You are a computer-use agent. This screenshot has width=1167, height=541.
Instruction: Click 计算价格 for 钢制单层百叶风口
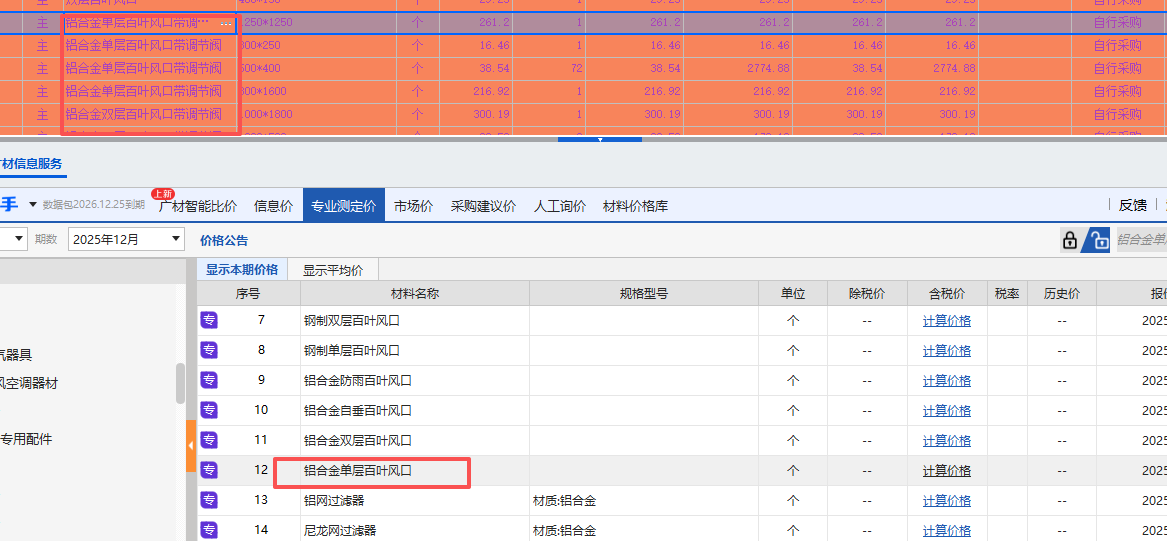tap(947, 350)
